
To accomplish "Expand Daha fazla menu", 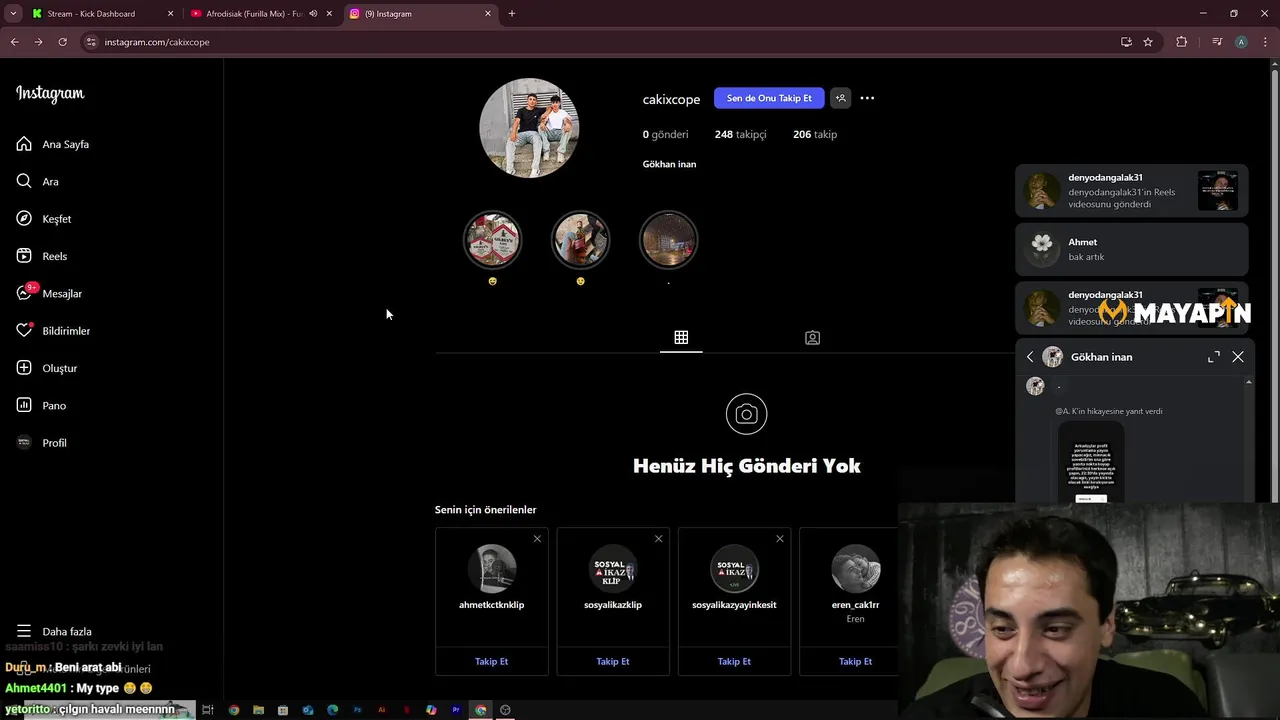I will click(54, 631).
